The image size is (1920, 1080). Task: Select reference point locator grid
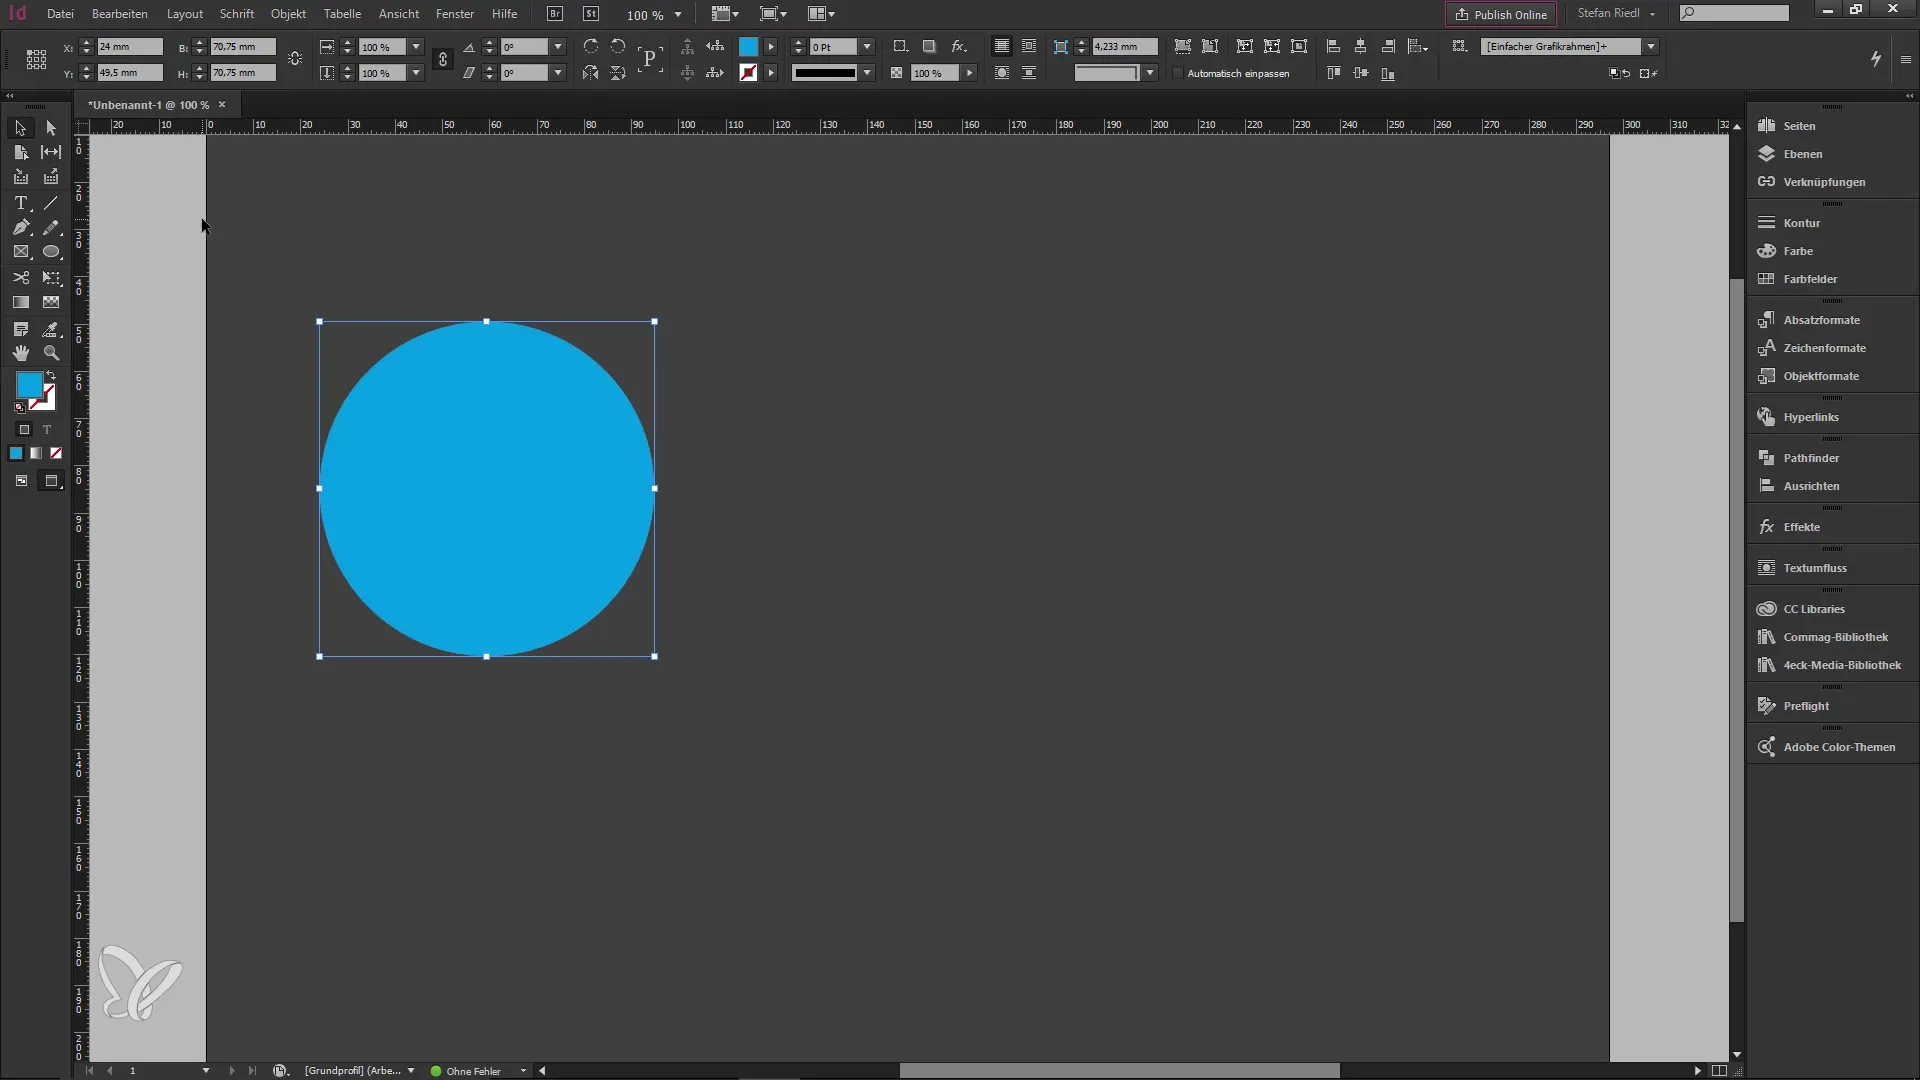click(36, 60)
